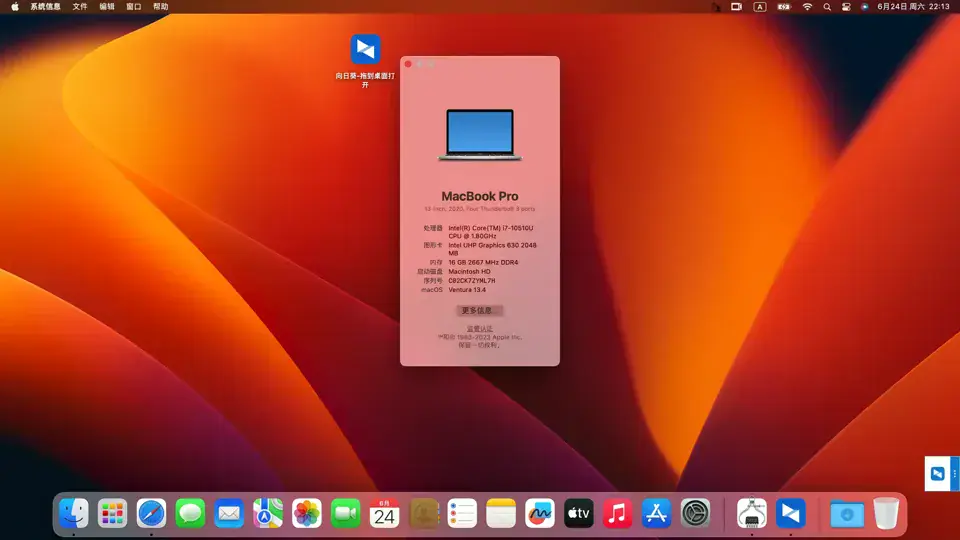Open Spotlight search in menu bar
This screenshot has width=960, height=540.
[827, 7]
